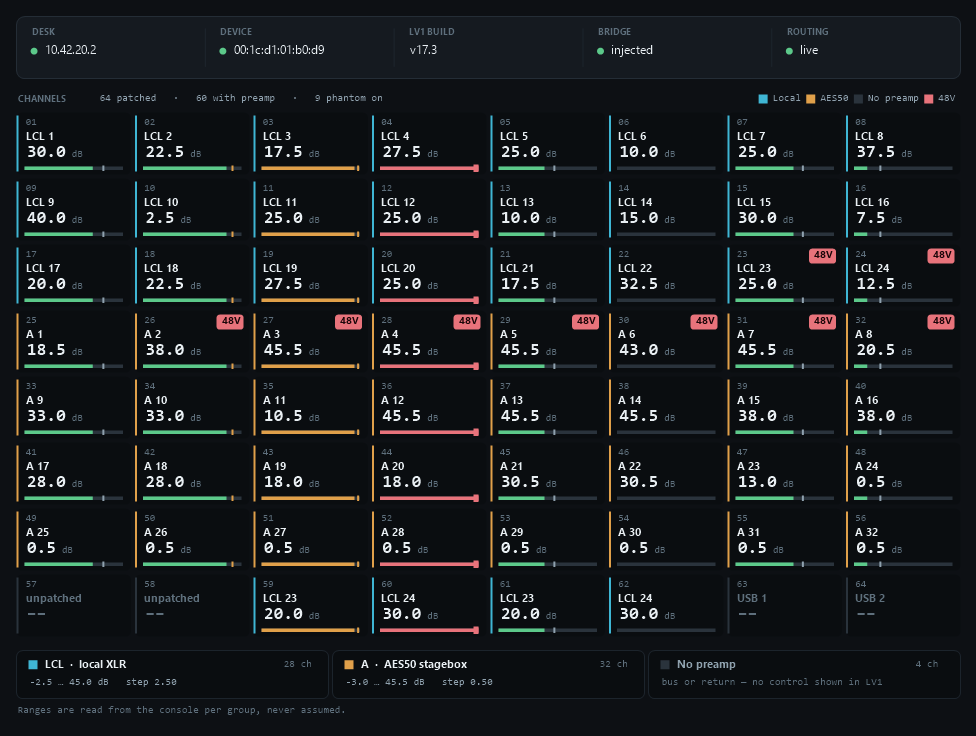The image size is (976, 736).
Task: Click the 9 phantom on counter
Action: [x=349, y=98]
